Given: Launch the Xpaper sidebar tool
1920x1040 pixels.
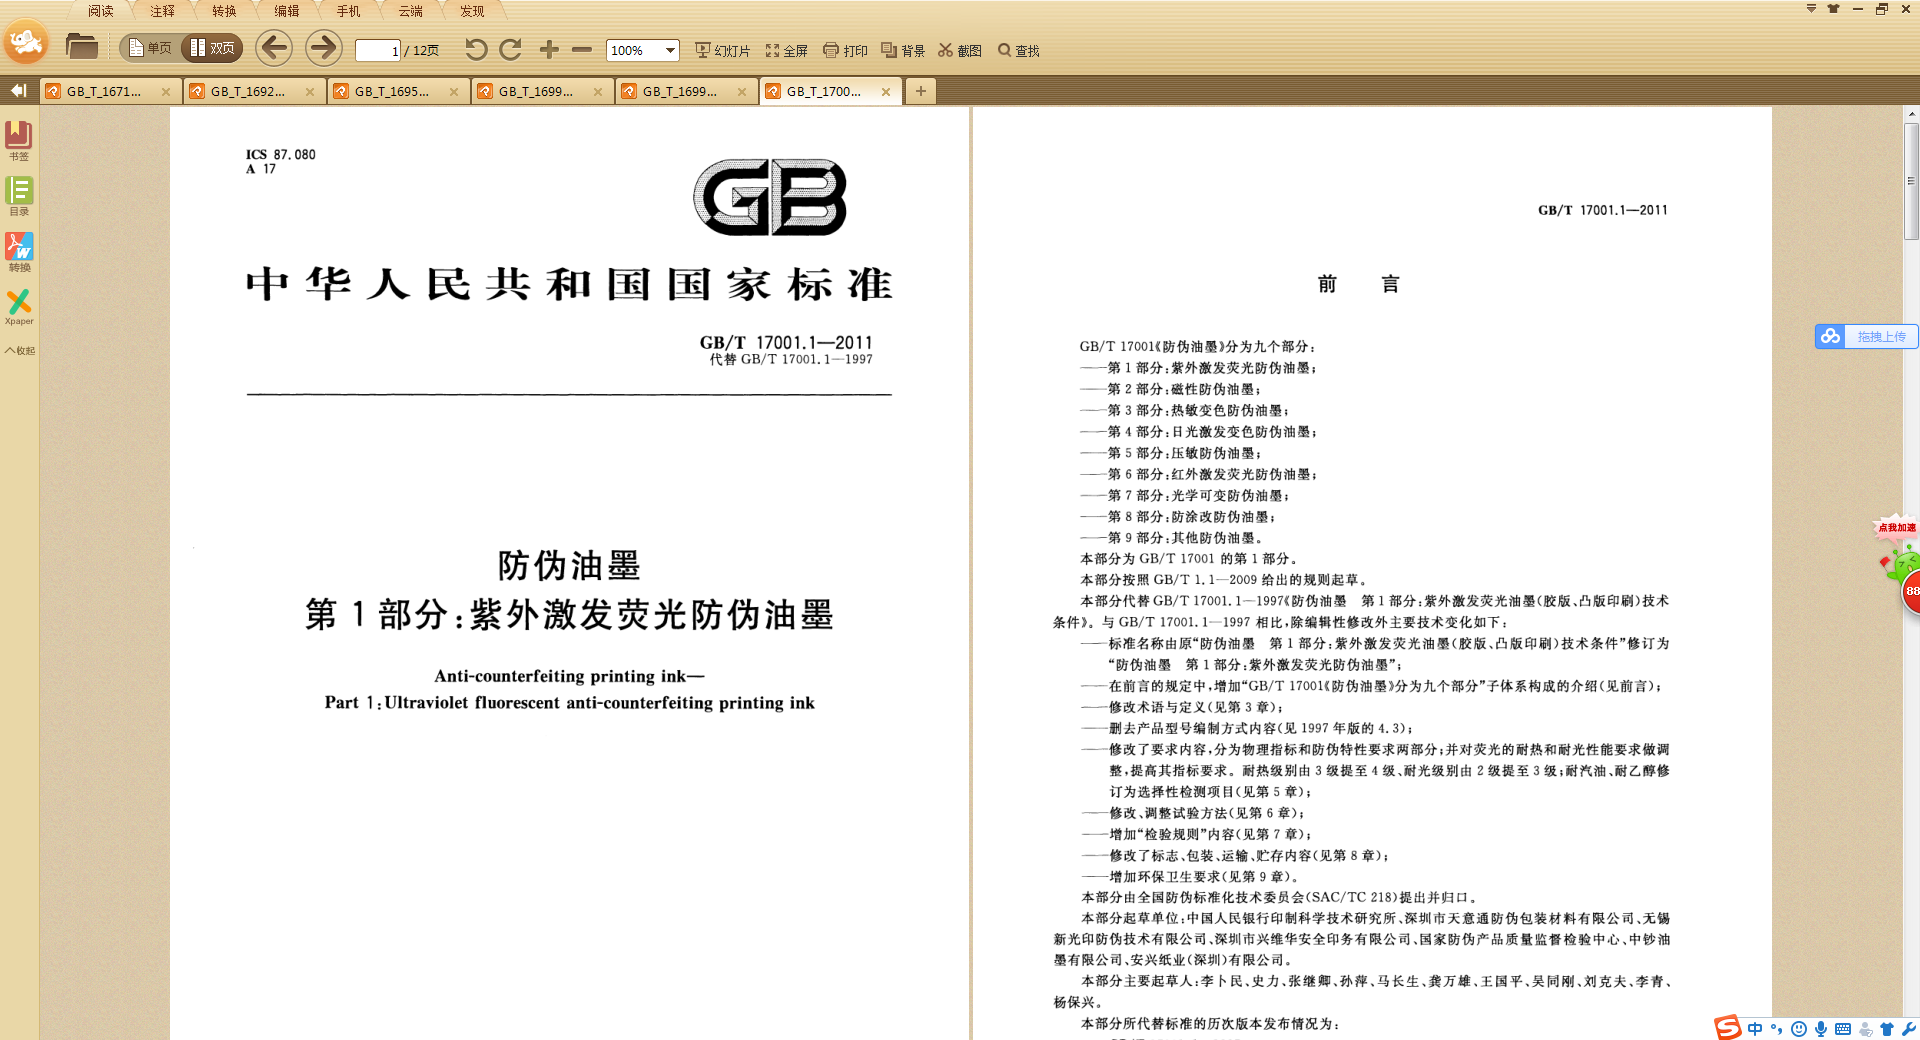Looking at the screenshot, I should click(19, 306).
